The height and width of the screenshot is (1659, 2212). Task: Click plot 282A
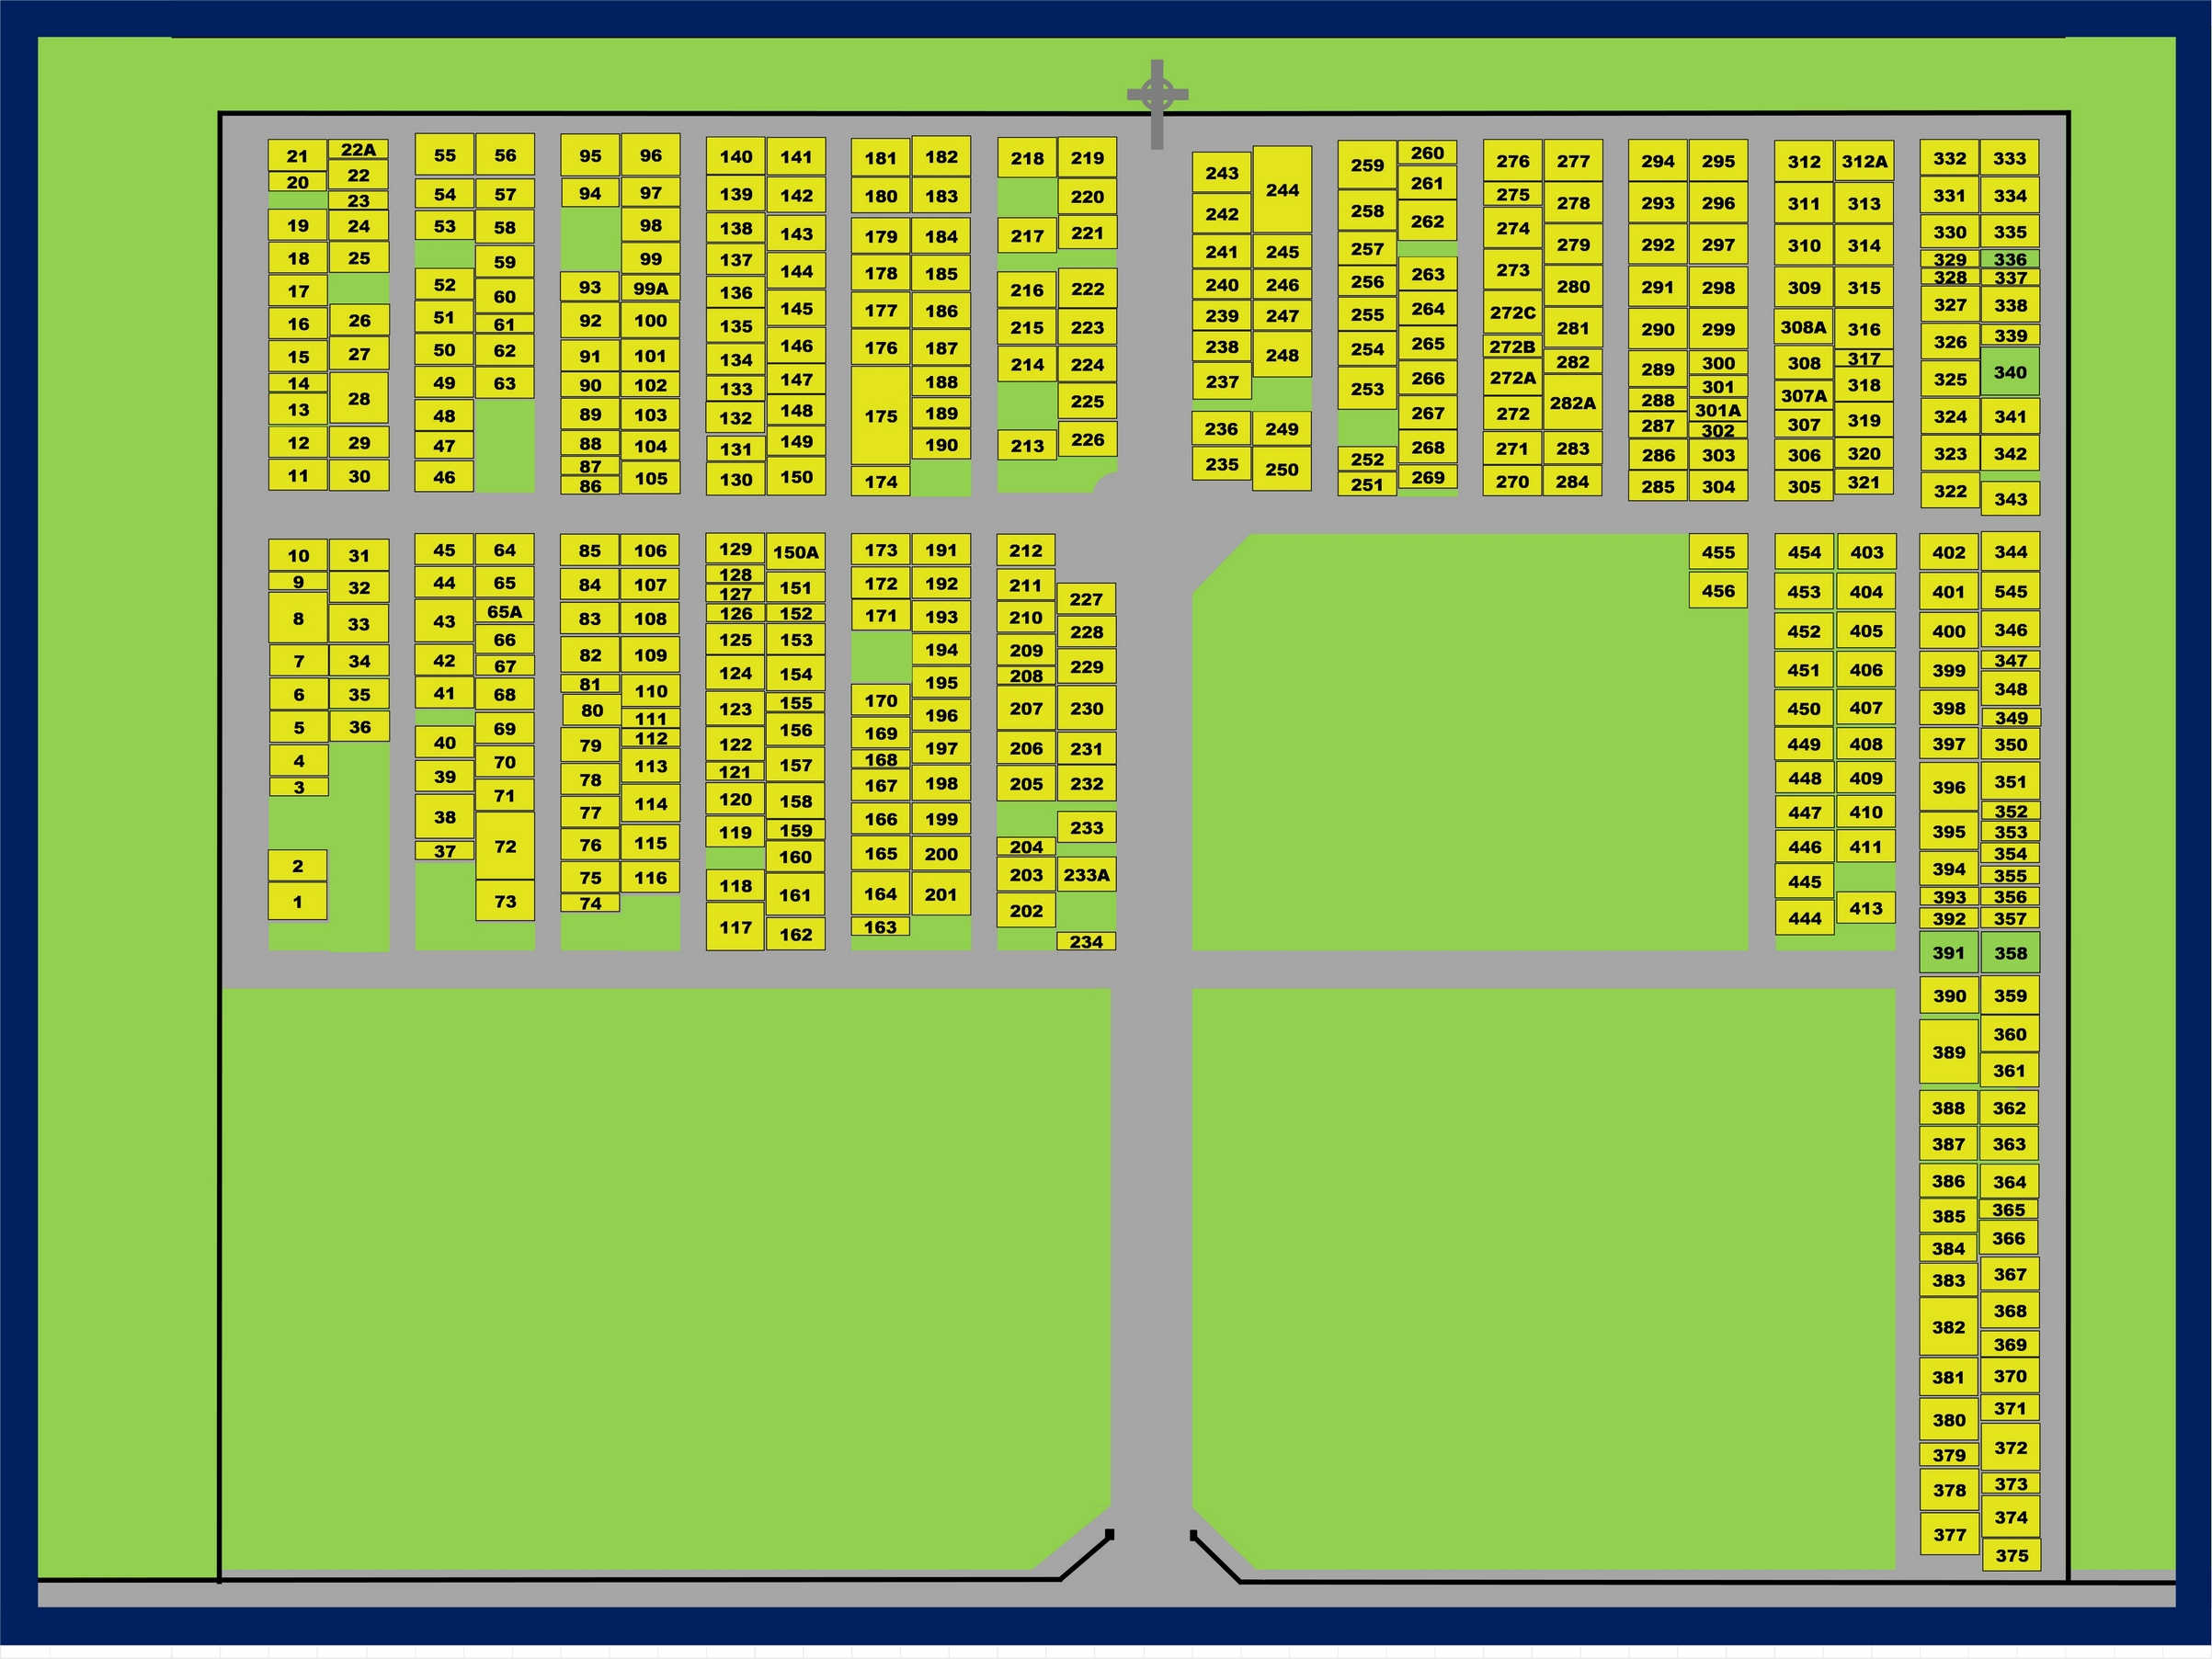[1572, 403]
